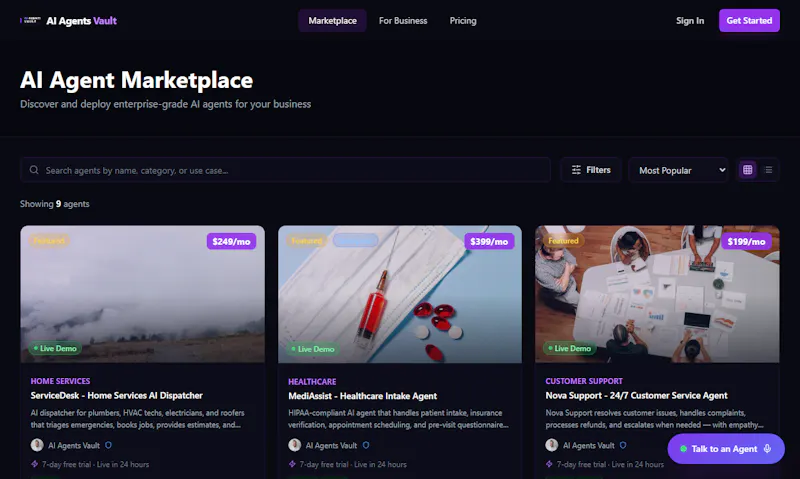Switch to list view
Viewport: 800px width, 479px height.
tap(768, 170)
